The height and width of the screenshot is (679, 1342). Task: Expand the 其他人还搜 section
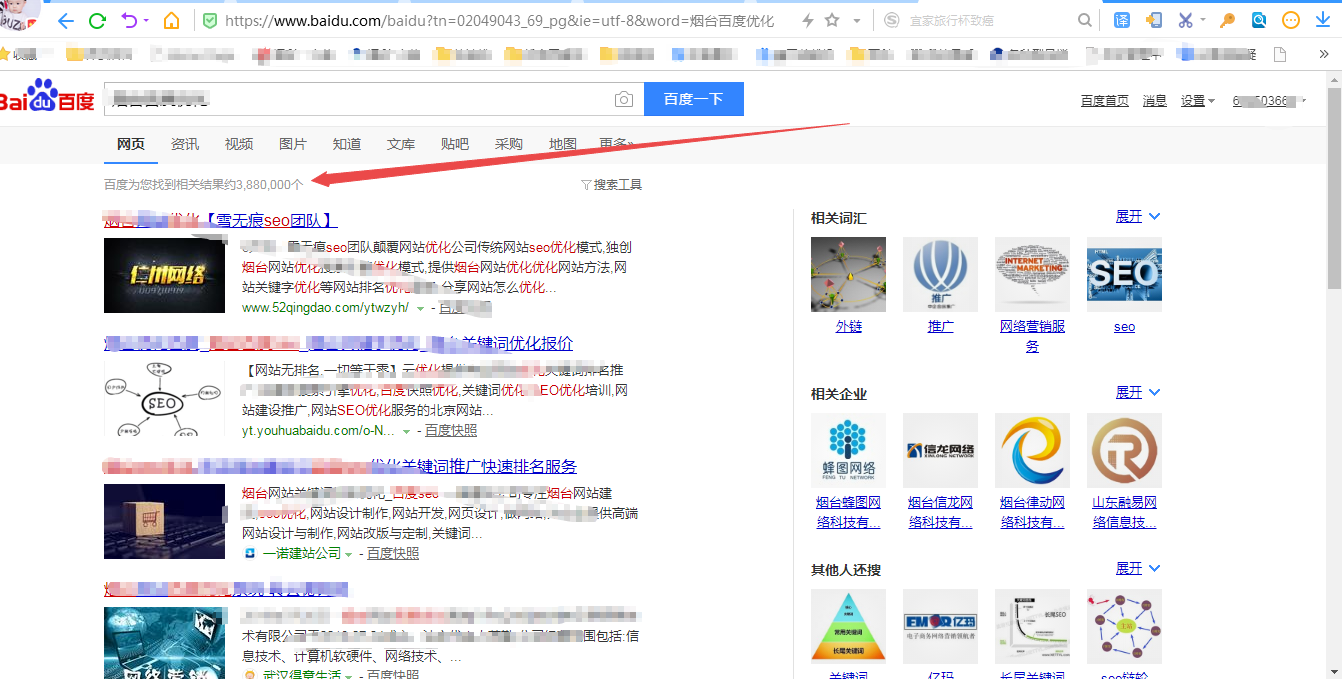(x=1138, y=568)
